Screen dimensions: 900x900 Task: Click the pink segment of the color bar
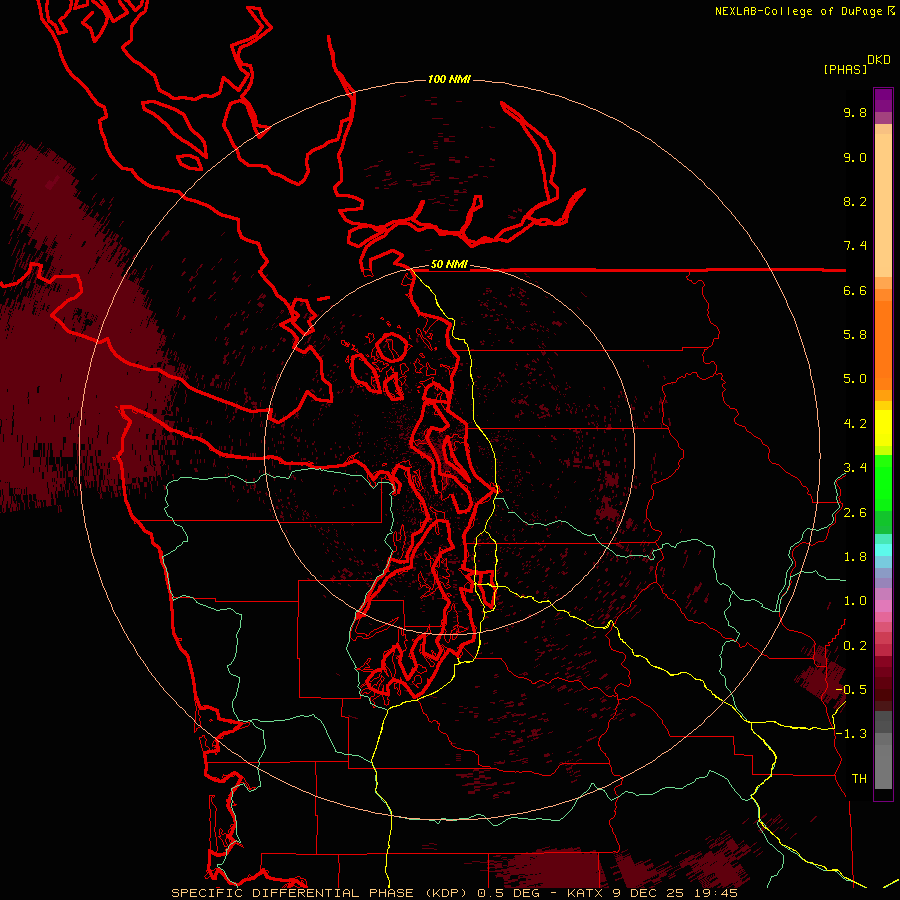[883, 606]
